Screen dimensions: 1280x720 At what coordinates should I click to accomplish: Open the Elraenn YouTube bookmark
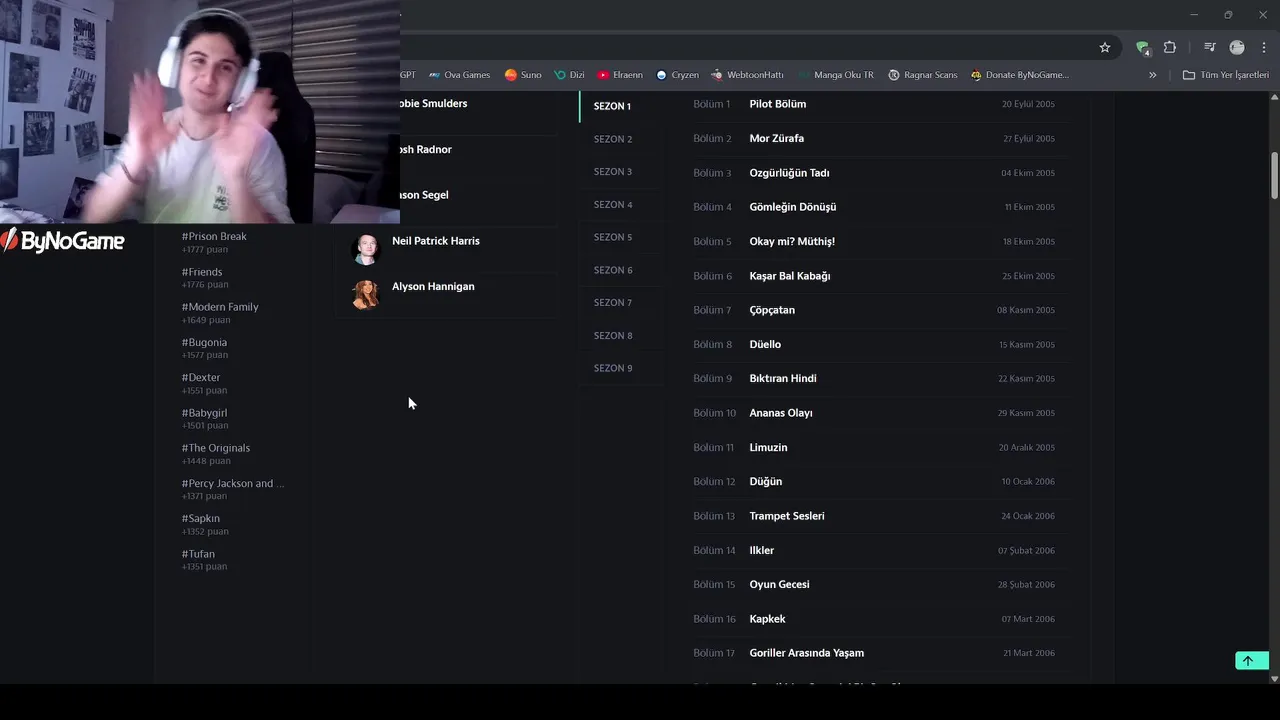[x=620, y=75]
